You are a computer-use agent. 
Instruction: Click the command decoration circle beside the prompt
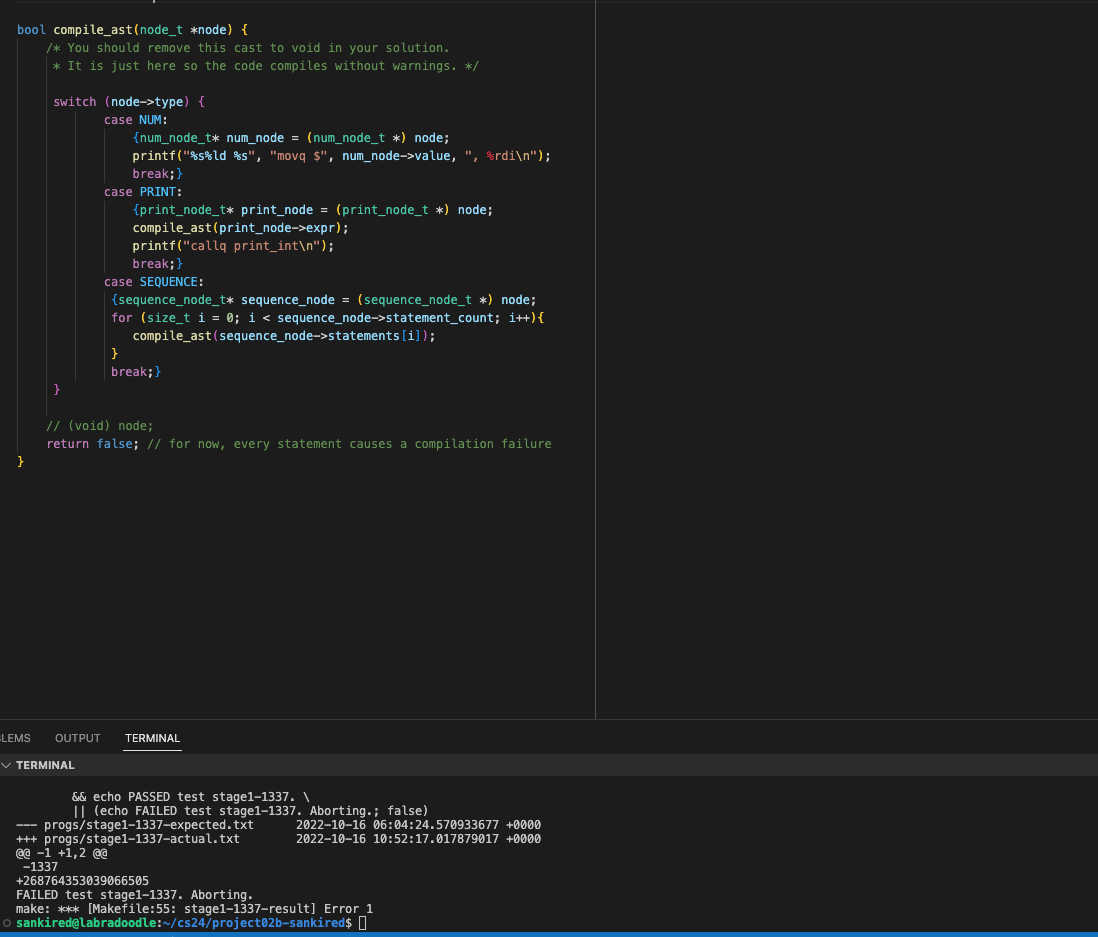click(7, 923)
